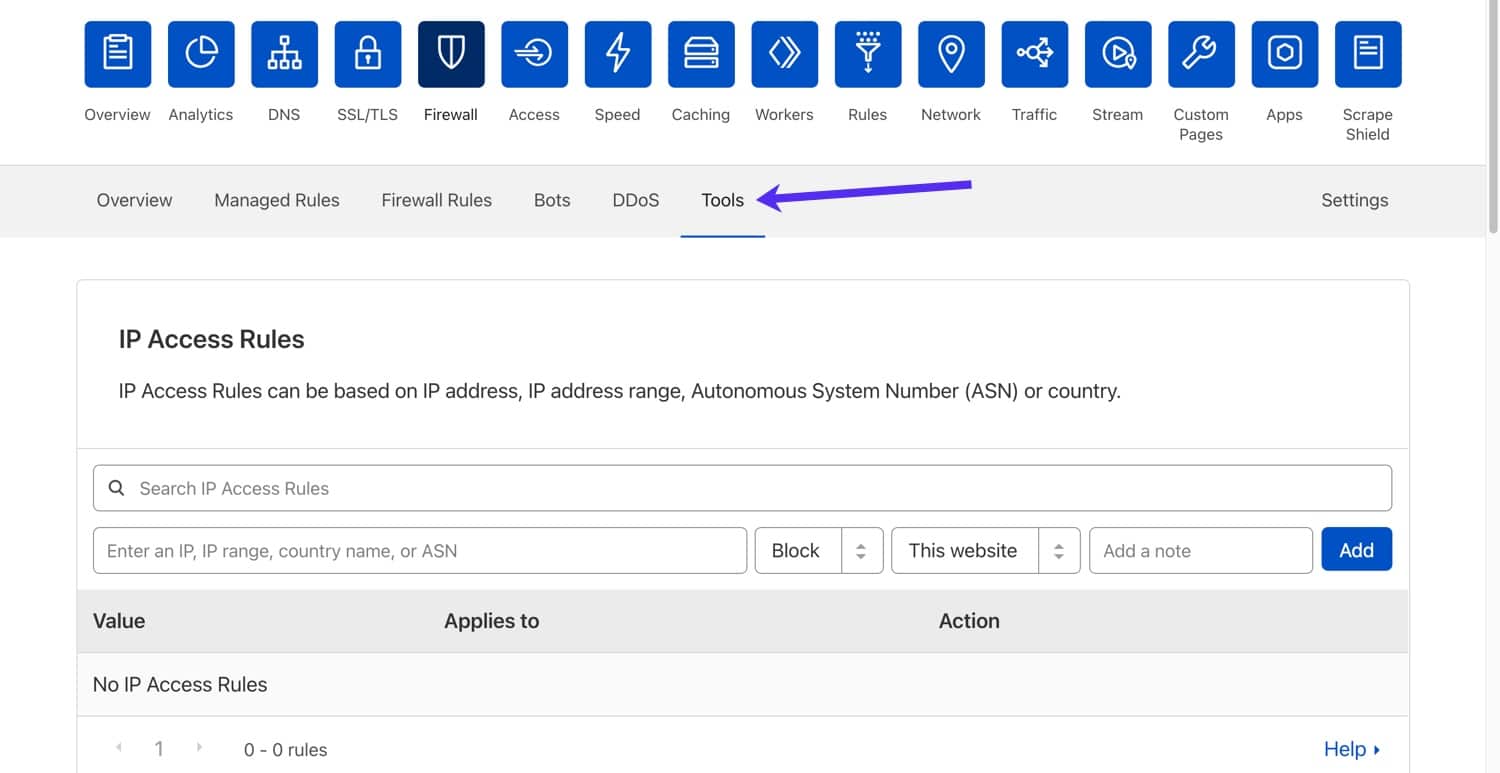The width and height of the screenshot is (1500, 773).
Task: Switch to the Managed Rules tab
Action: 277,200
